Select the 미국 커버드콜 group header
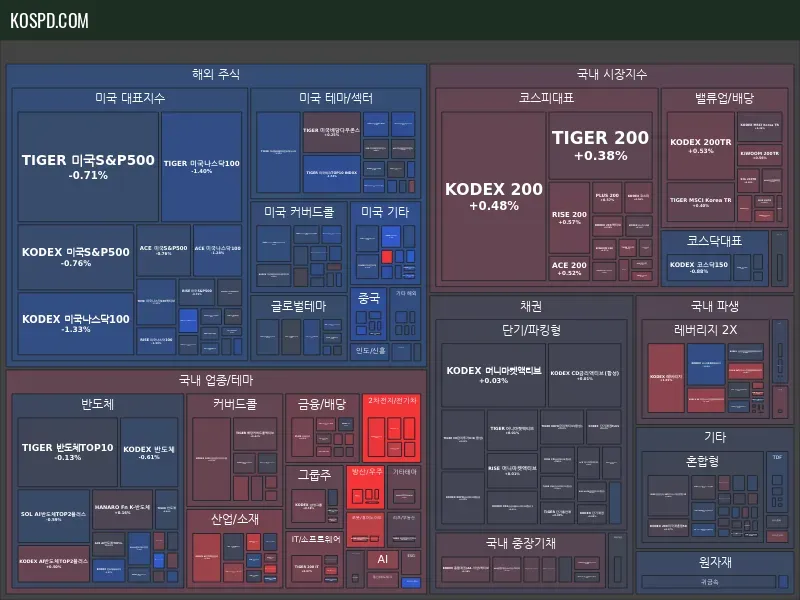This screenshot has width=800, height=600. point(299,211)
